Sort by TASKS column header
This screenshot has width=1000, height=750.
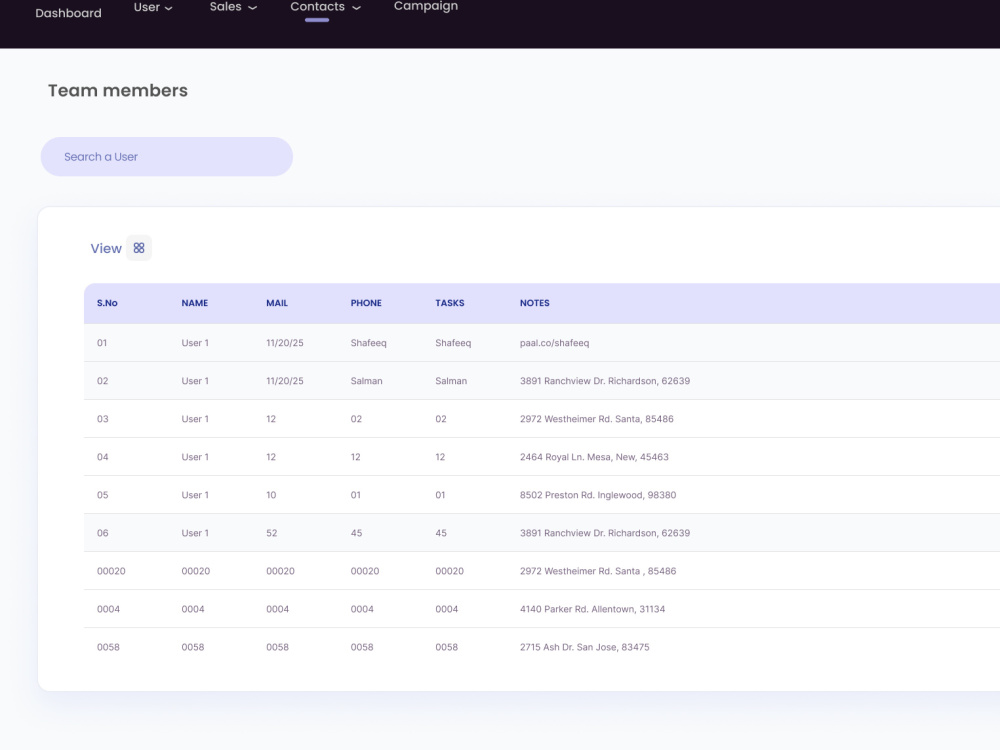pyautogui.click(x=450, y=303)
